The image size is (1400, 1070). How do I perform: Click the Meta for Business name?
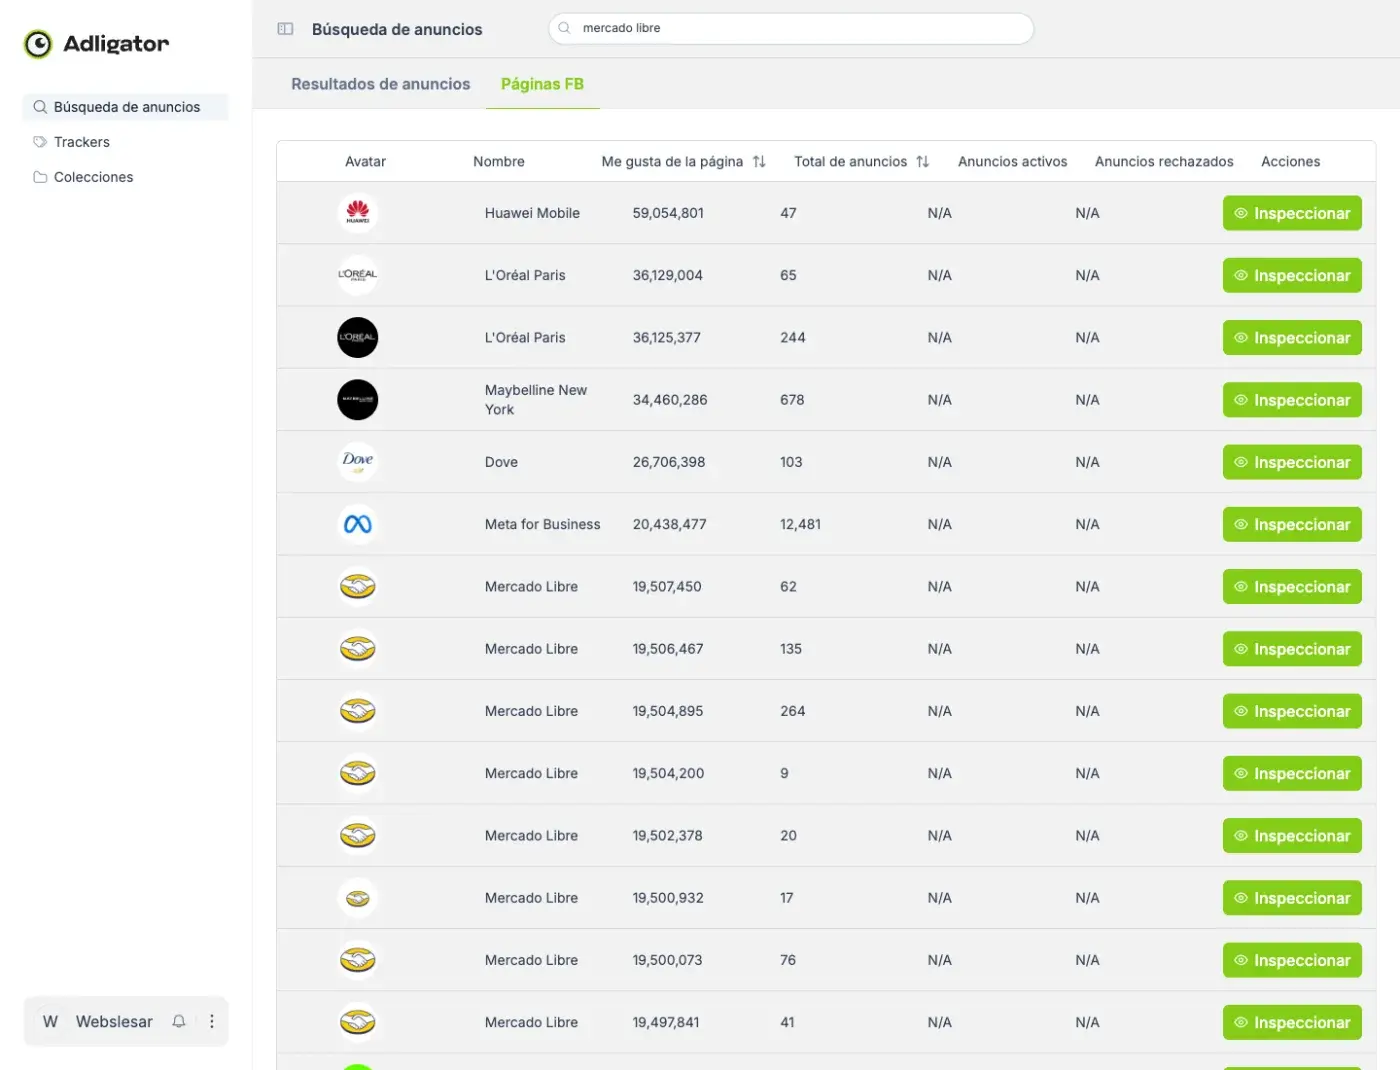[x=543, y=524]
